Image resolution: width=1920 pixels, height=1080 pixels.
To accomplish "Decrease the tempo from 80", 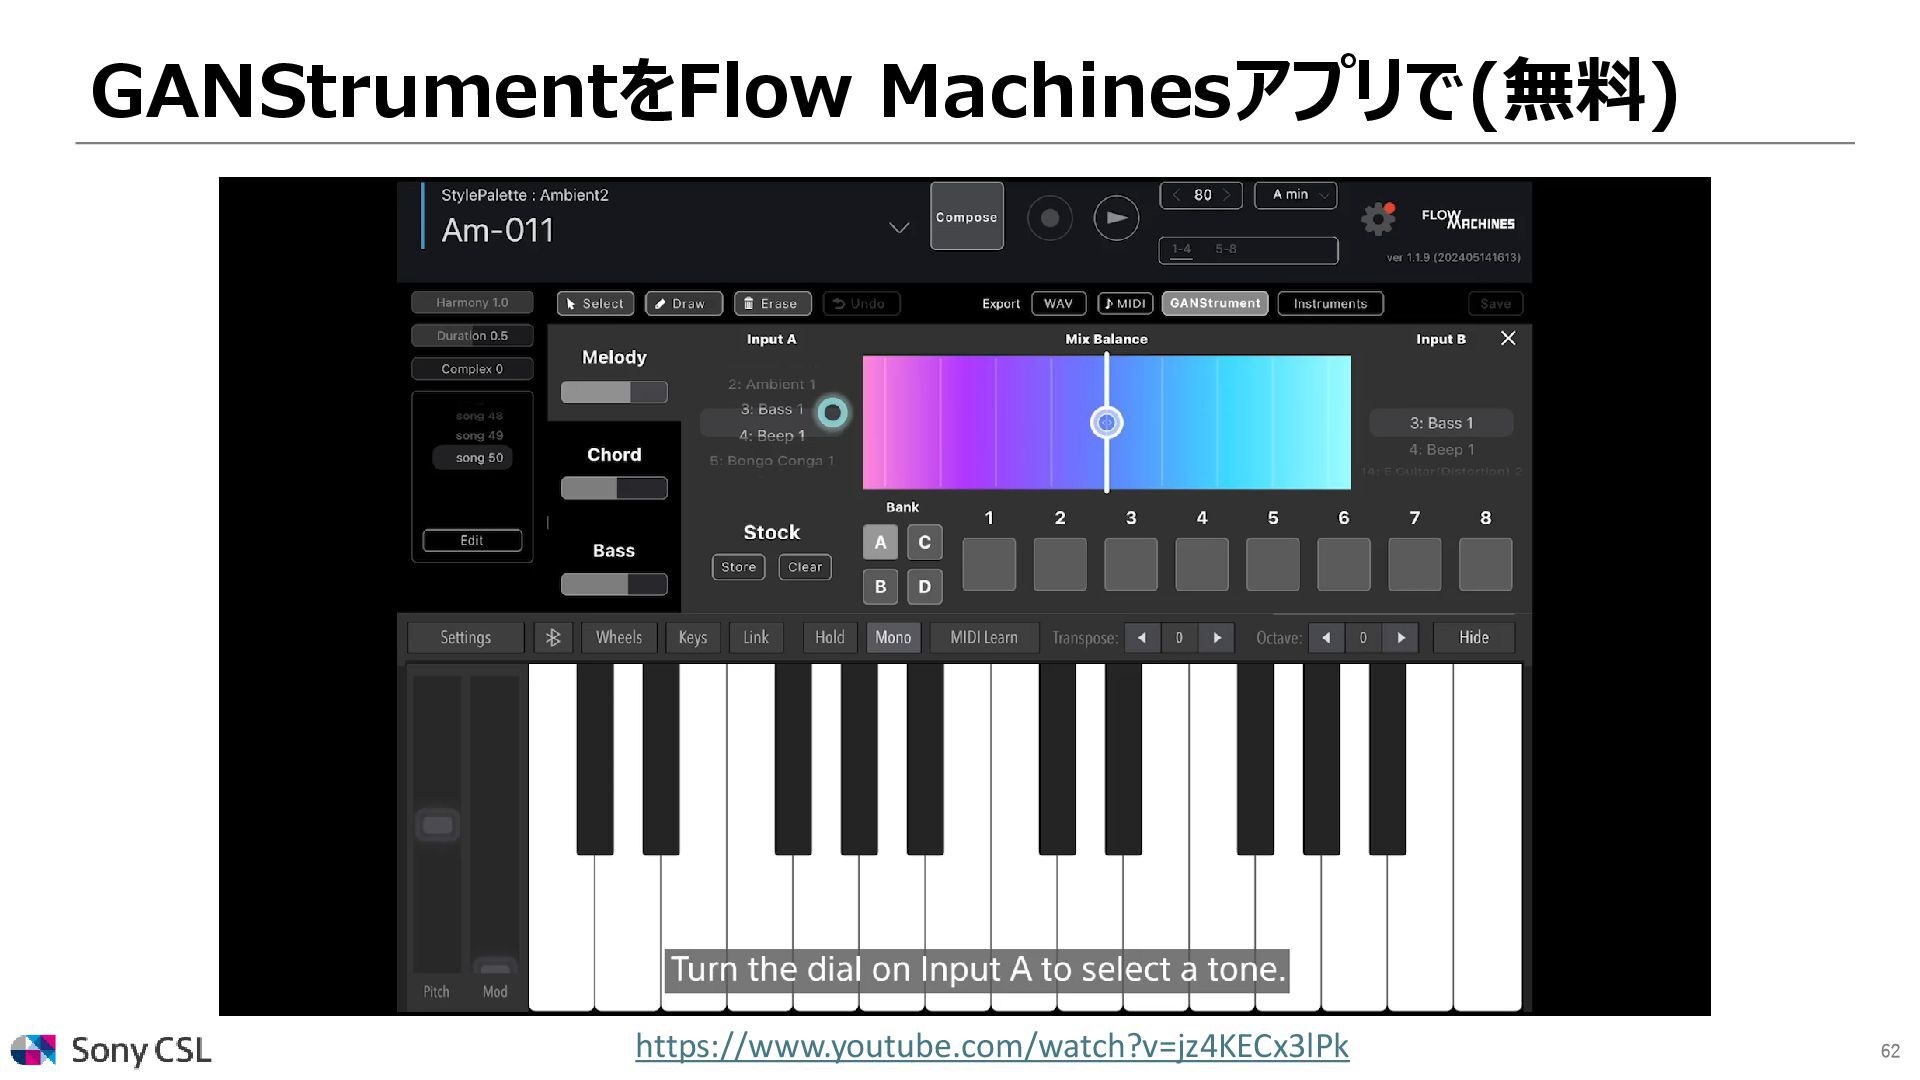I will pos(1177,195).
